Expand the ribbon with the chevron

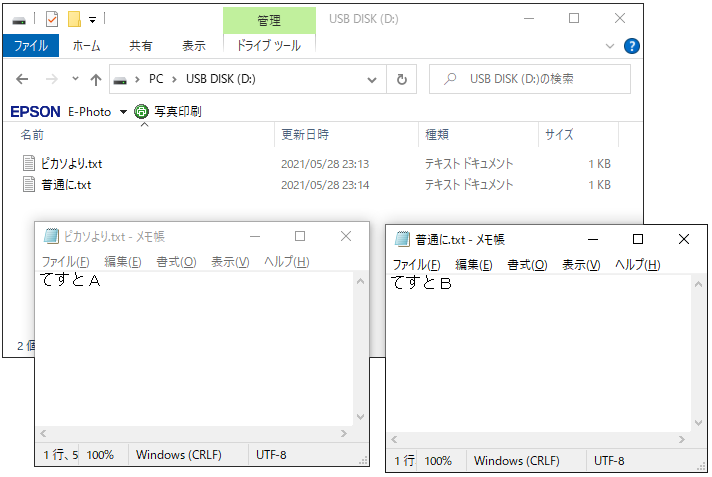[610, 46]
